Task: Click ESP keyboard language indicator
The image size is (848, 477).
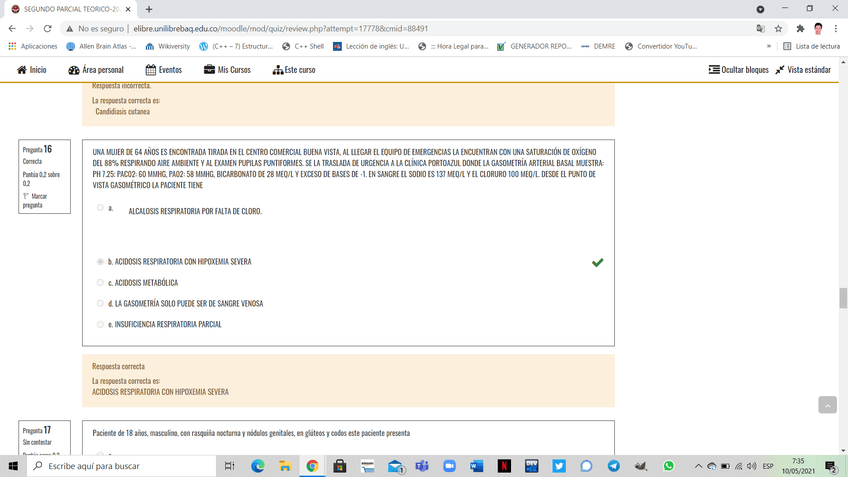Action: point(768,466)
